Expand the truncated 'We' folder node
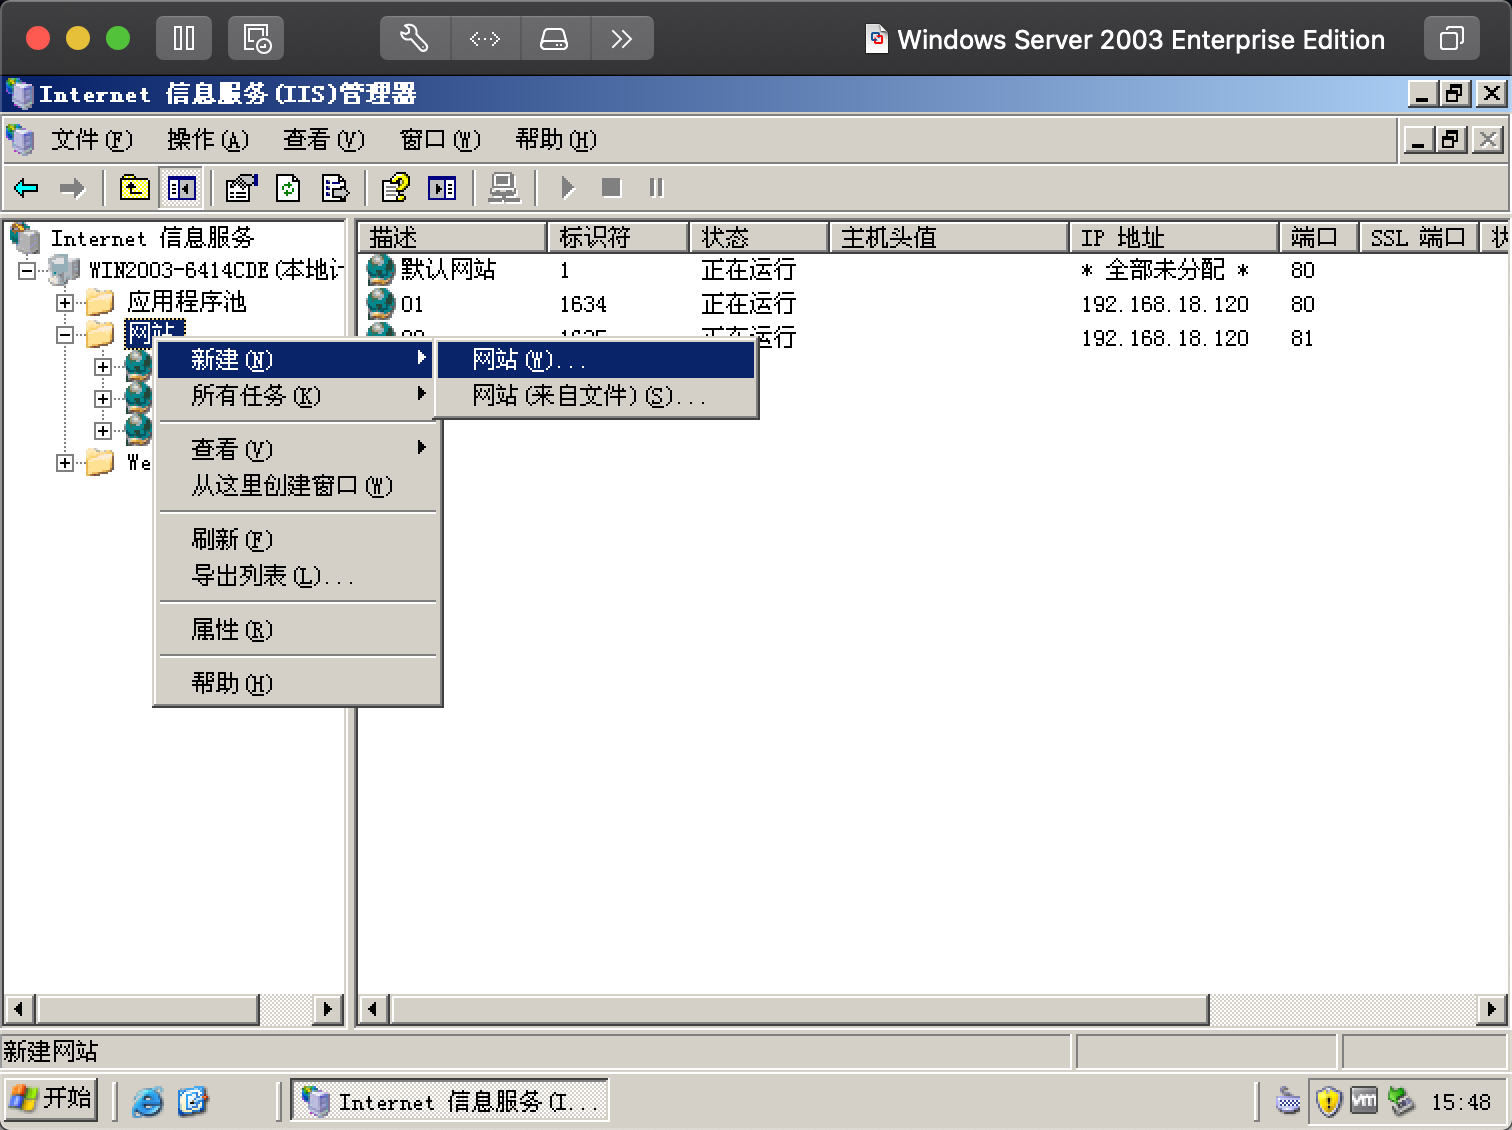The image size is (1512, 1130). pyautogui.click(x=65, y=462)
